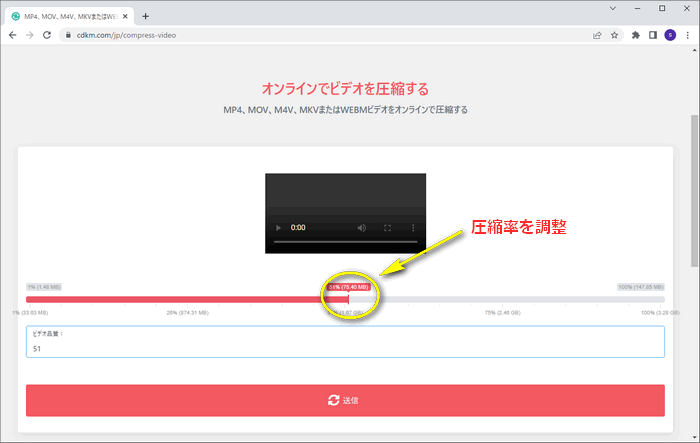The height and width of the screenshot is (443, 700).
Task: Click the ビデオ品質 input field
Action: tap(345, 349)
